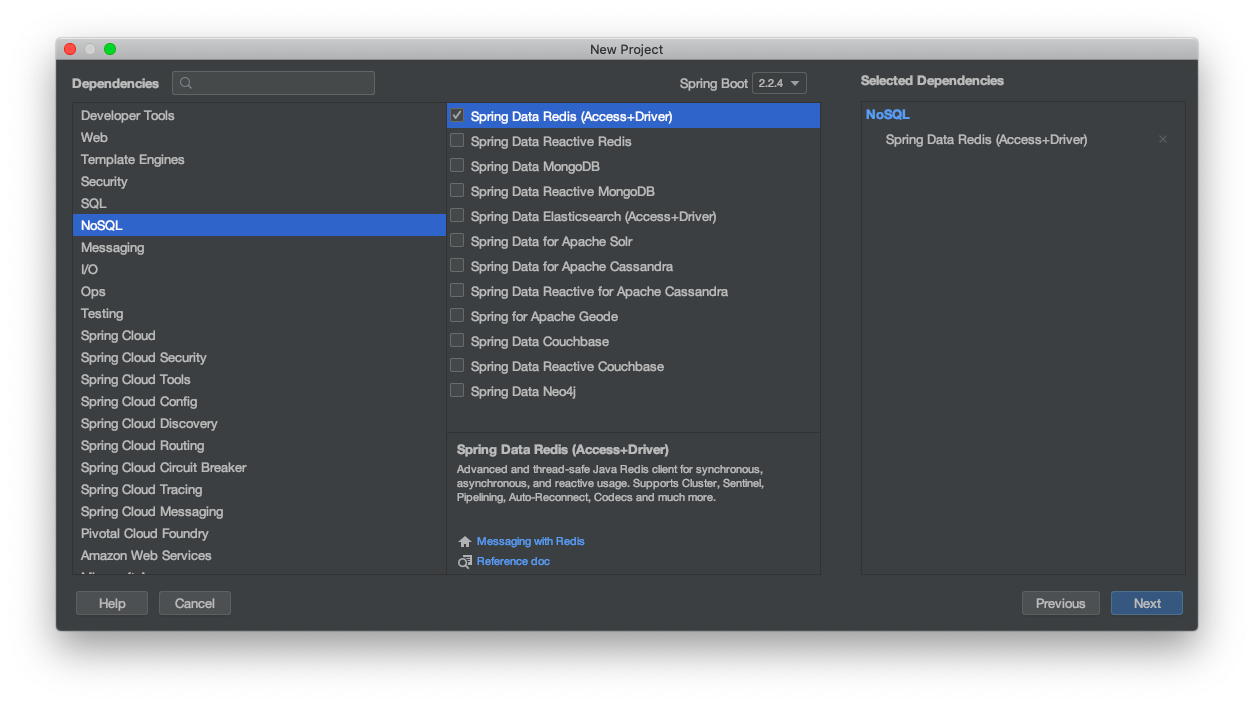Select the Developer Tools category

(x=259, y=116)
